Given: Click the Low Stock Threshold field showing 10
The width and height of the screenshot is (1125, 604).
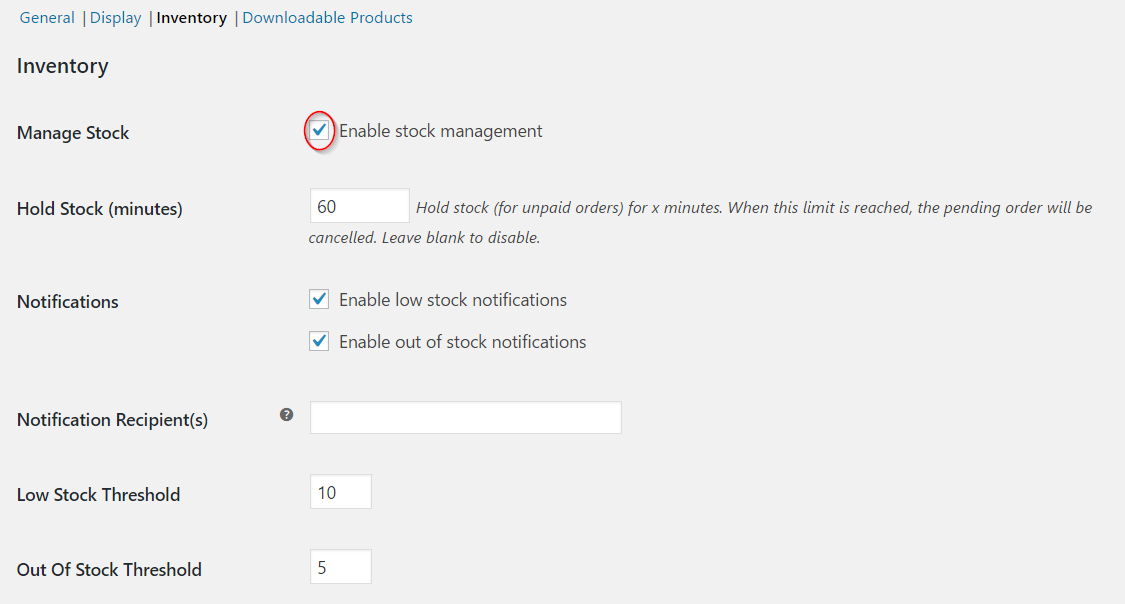Looking at the screenshot, I should 341,492.
